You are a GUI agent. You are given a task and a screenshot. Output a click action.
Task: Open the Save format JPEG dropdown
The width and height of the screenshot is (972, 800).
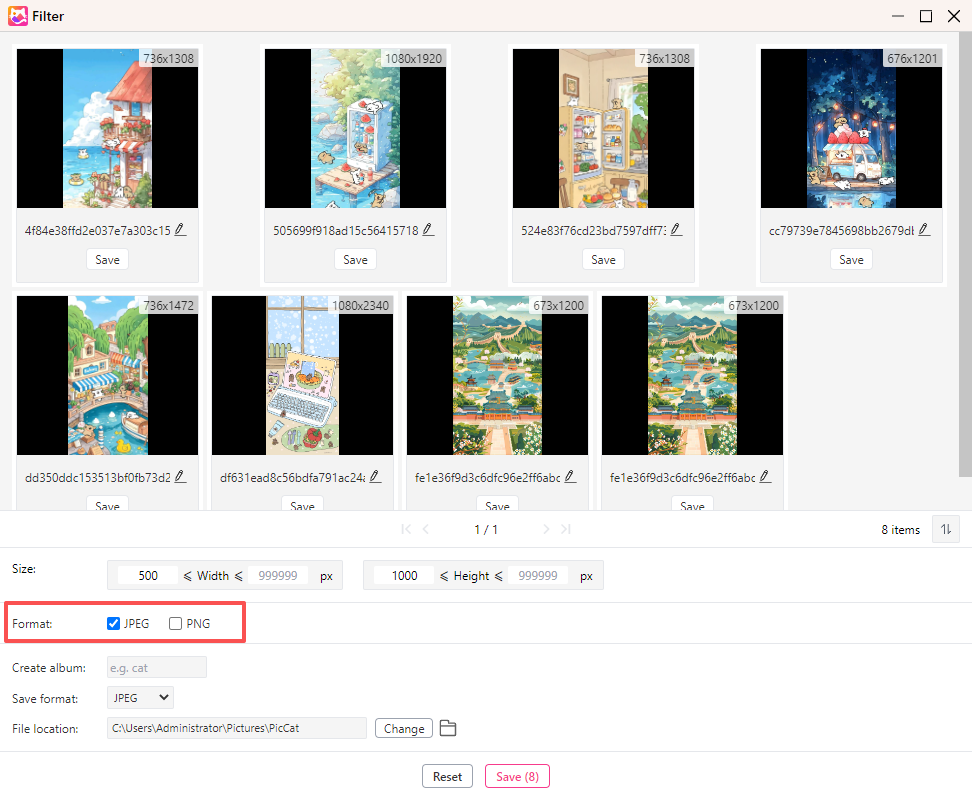pyautogui.click(x=140, y=698)
